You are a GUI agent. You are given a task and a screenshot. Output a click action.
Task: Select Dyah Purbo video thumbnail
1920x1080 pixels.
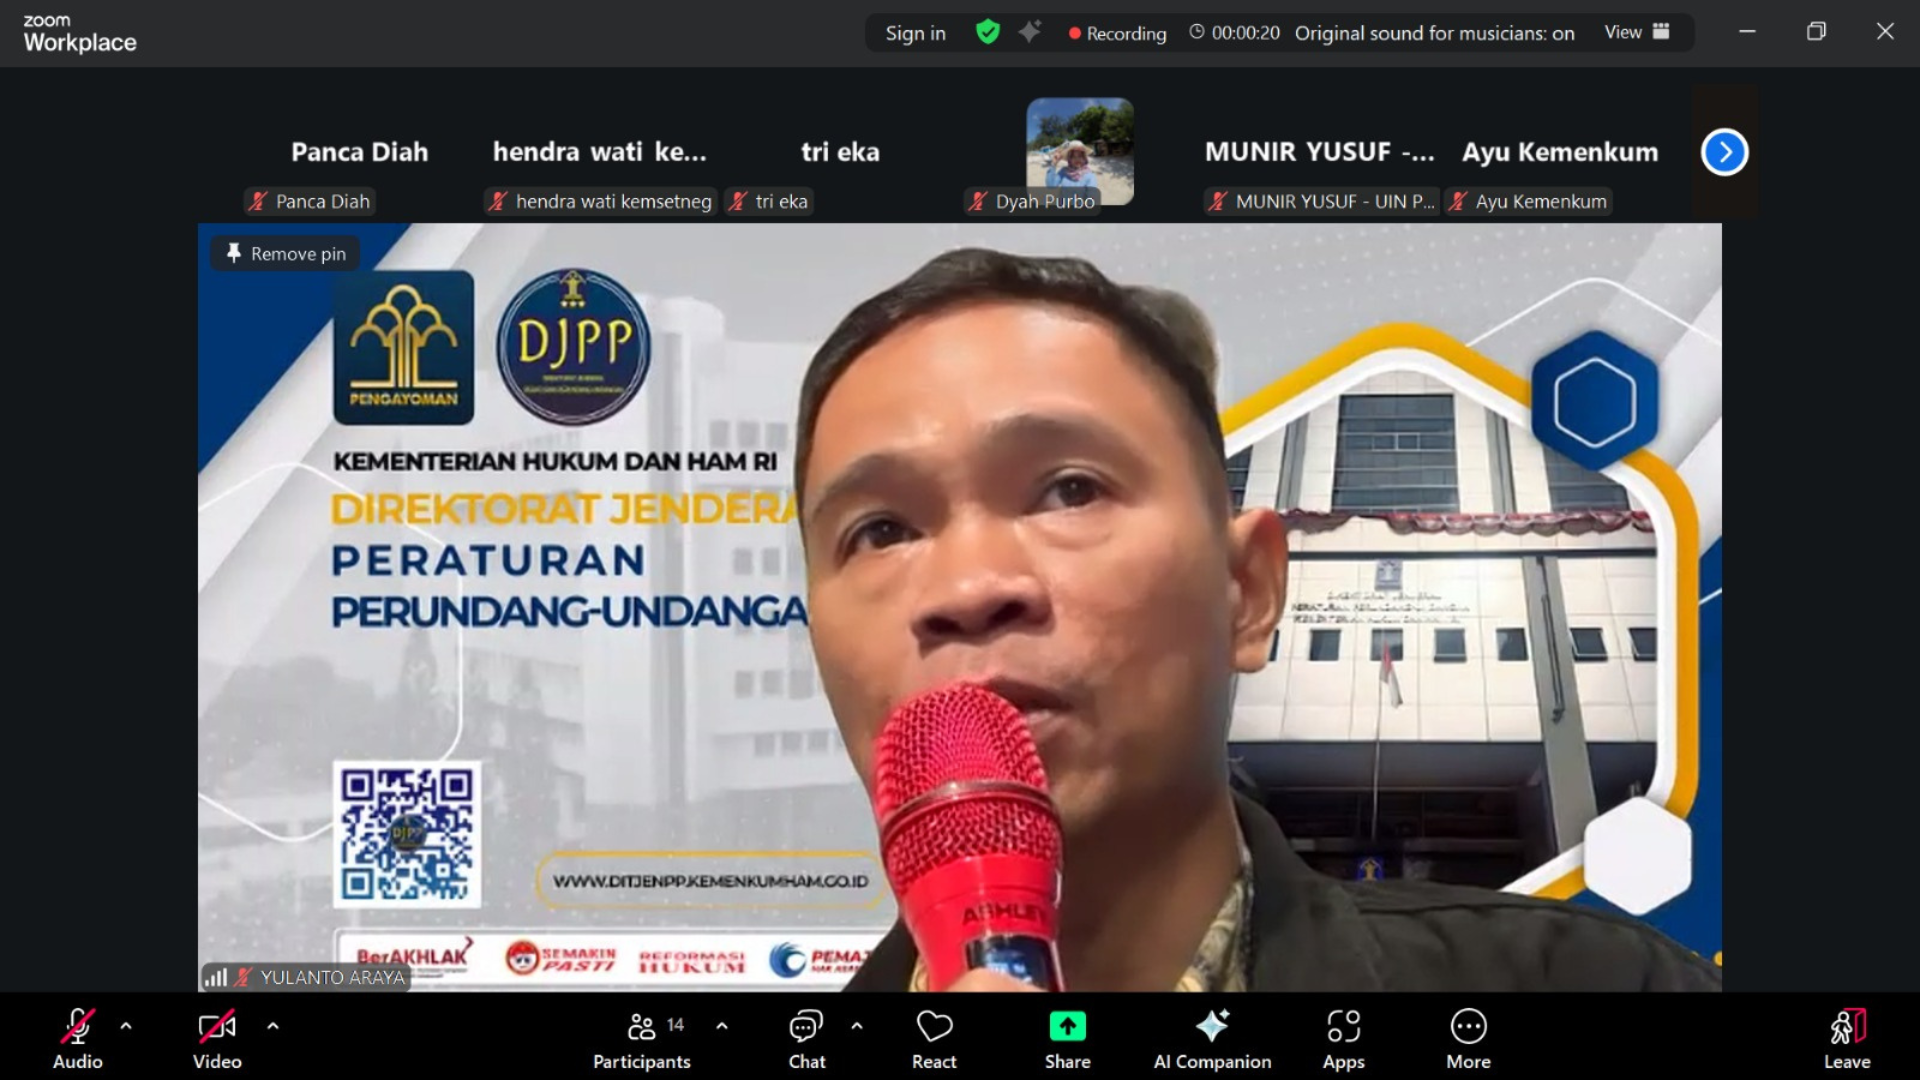pyautogui.click(x=1079, y=152)
